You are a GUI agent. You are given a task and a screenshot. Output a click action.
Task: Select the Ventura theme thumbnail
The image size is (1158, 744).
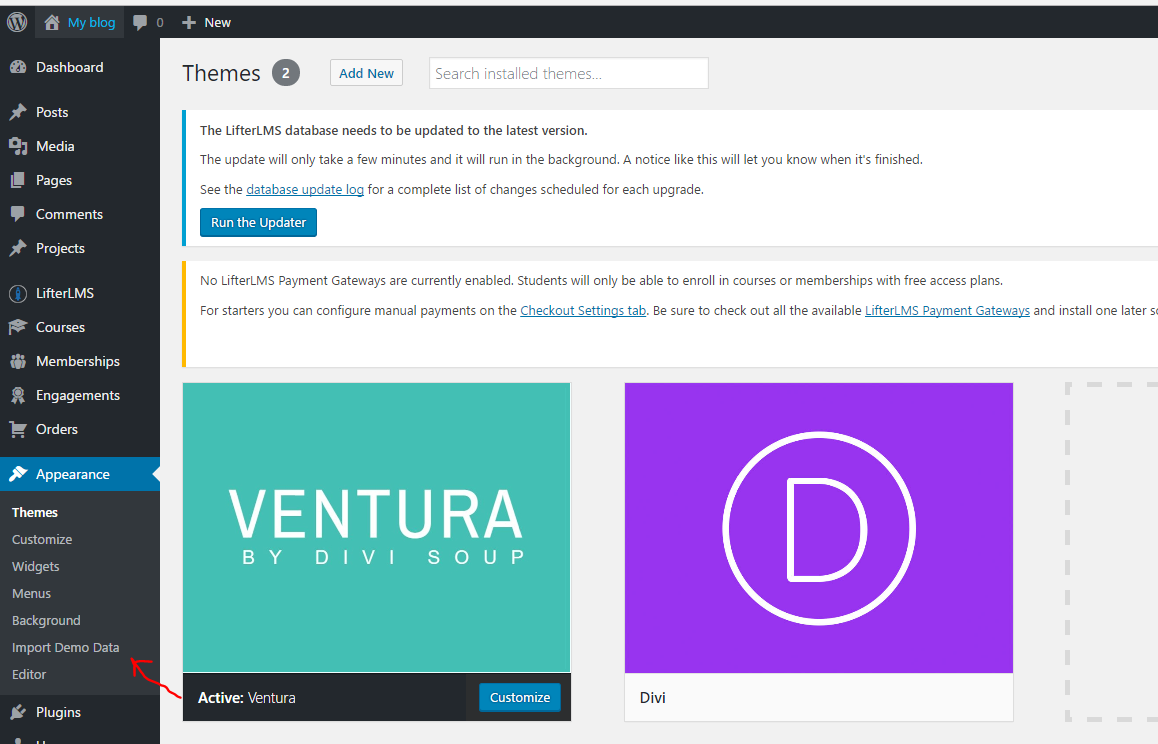(377, 528)
